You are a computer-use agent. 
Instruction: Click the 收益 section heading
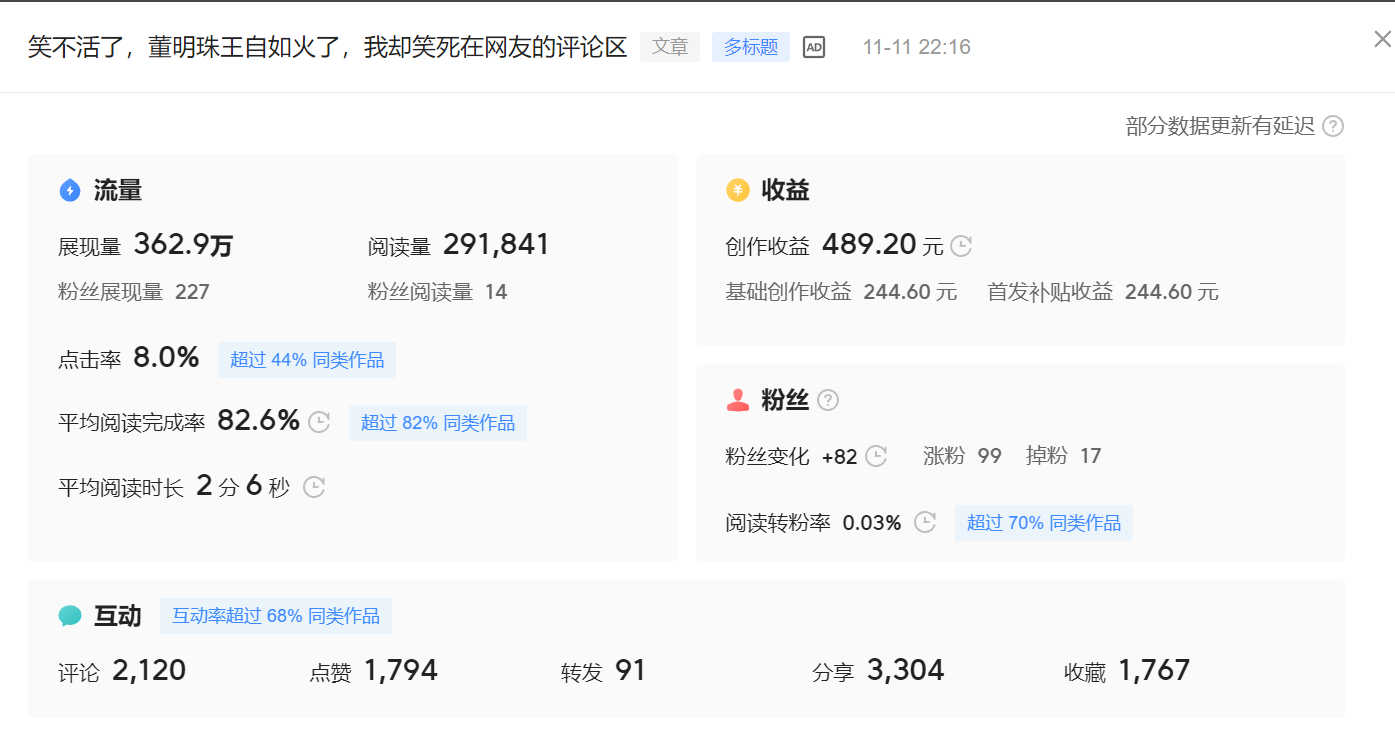coord(785,190)
